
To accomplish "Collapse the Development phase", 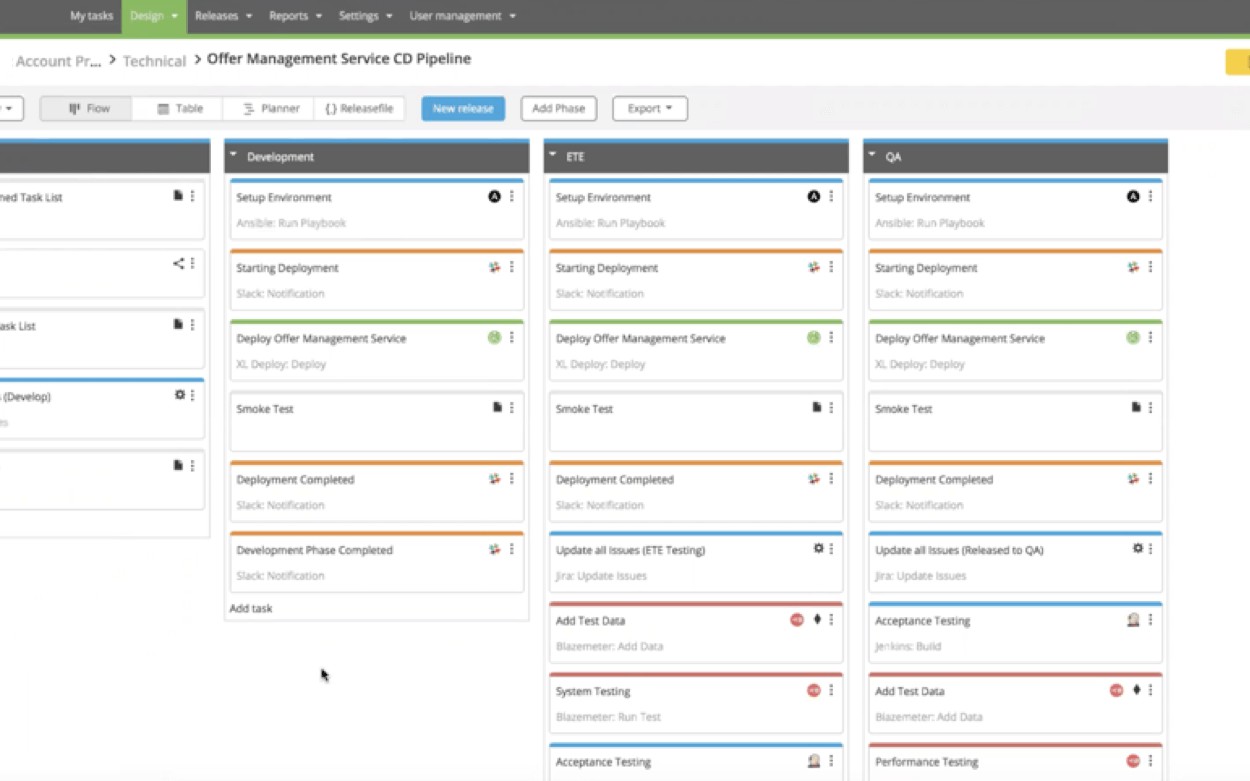I will coord(234,156).
